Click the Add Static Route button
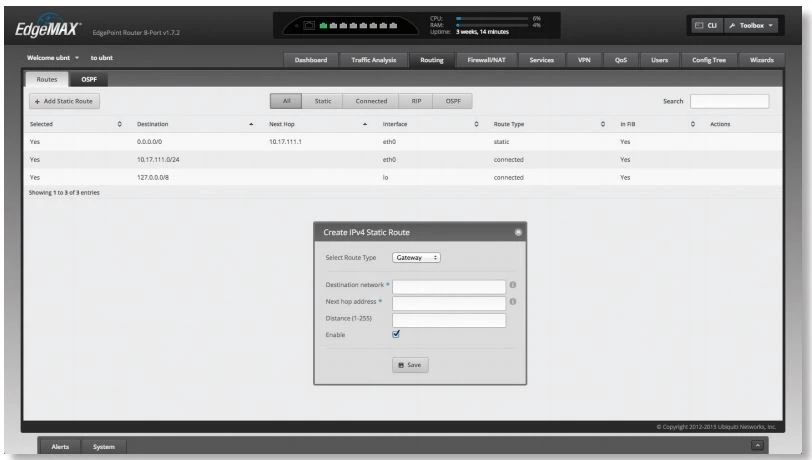 (65, 101)
